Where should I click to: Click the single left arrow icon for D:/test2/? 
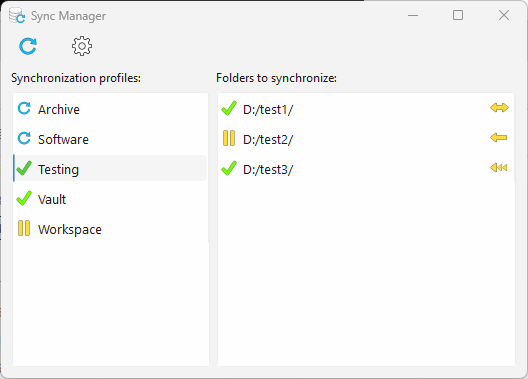(499, 138)
